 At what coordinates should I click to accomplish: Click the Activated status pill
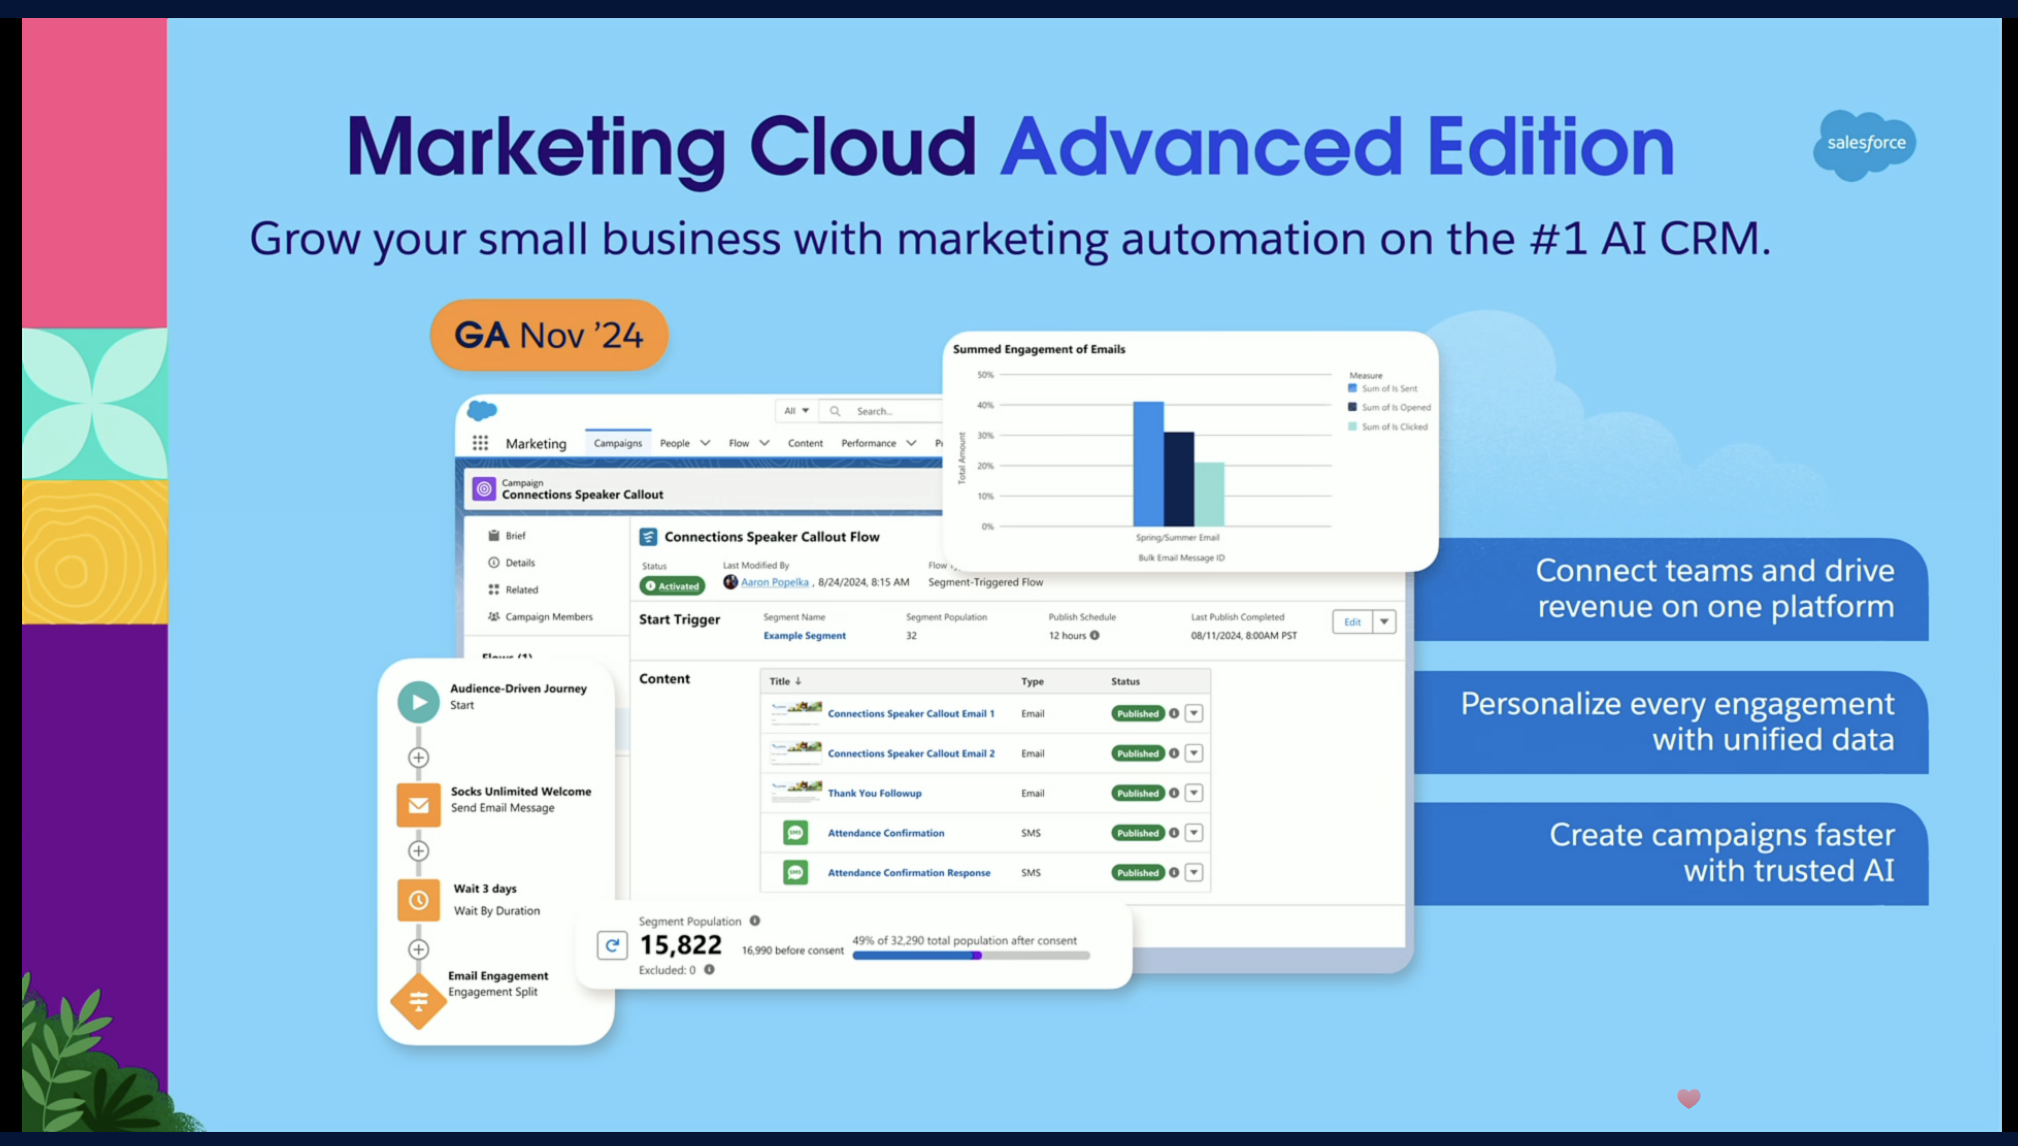pos(671,586)
